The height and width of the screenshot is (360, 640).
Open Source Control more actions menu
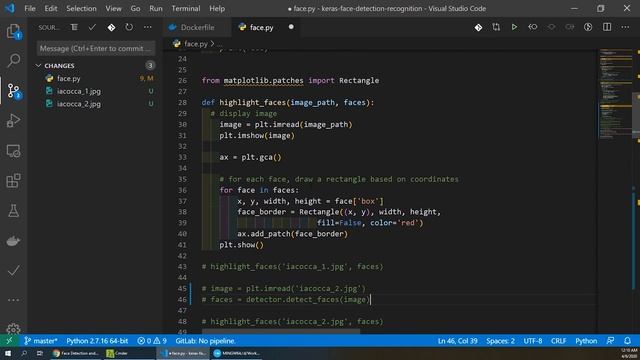click(147, 27)
